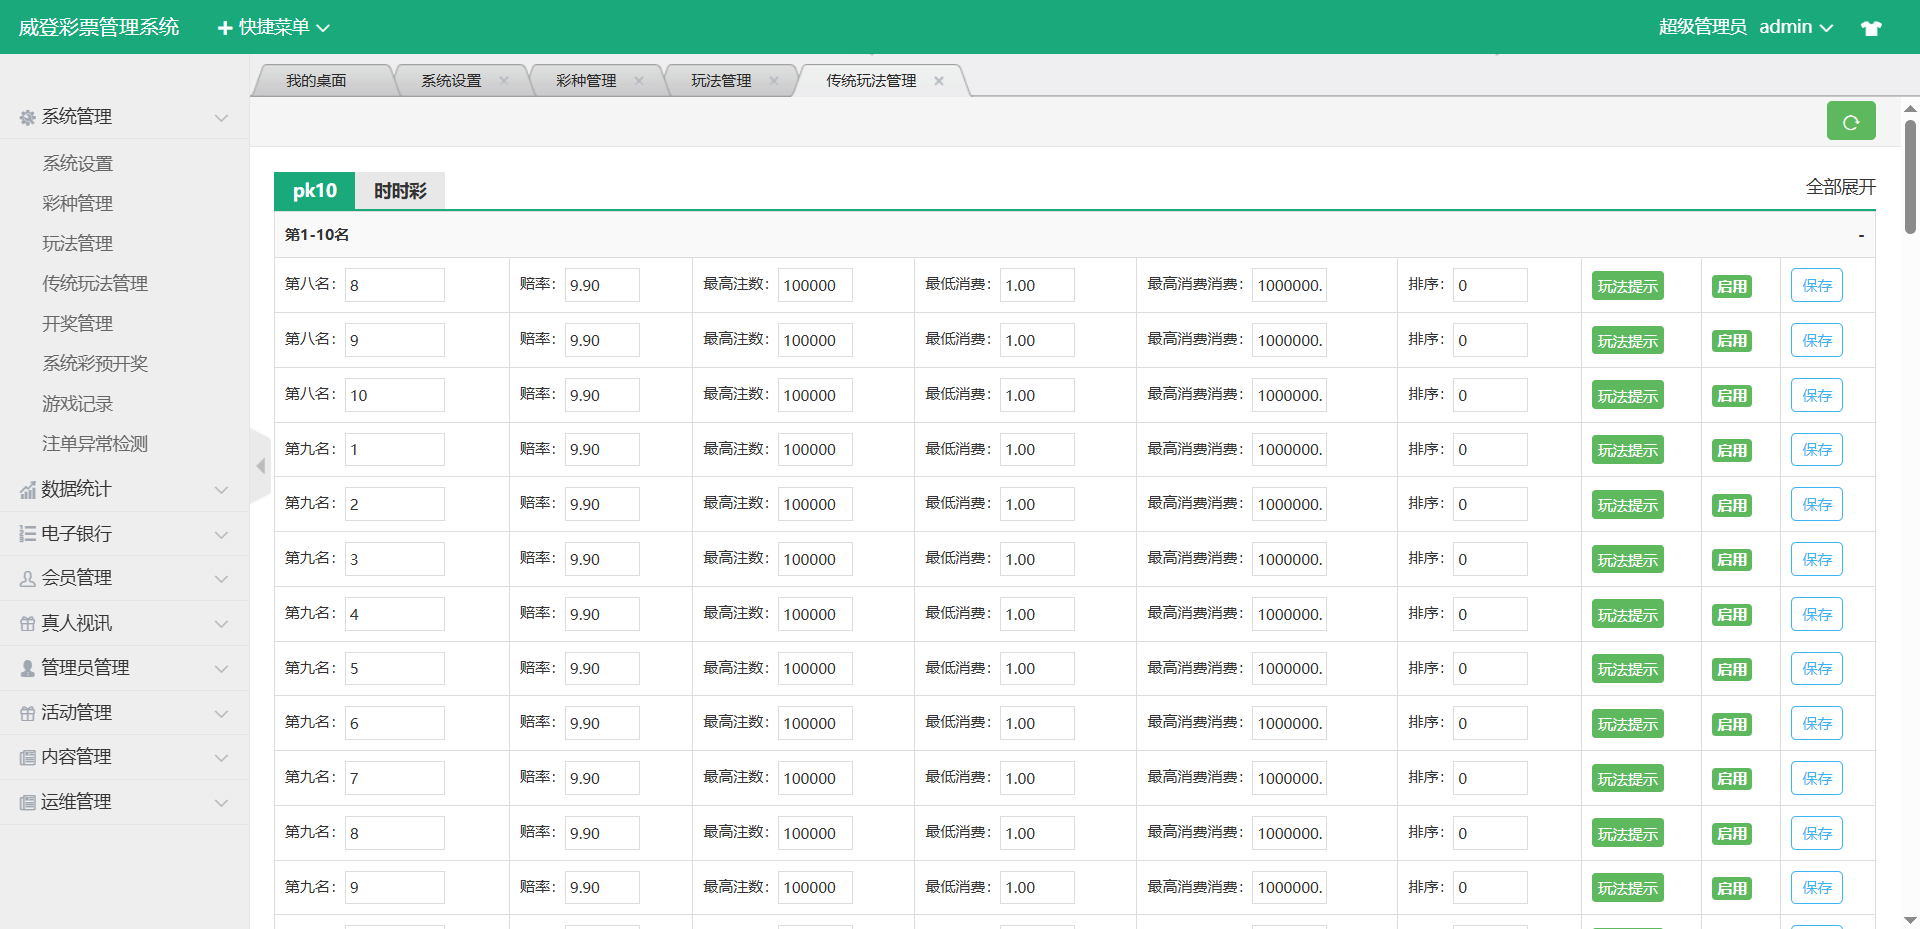Screen dimensions: 1920x929
Task: Expand the 管理员管理 menu chevron
Action: tap(221, 669)
